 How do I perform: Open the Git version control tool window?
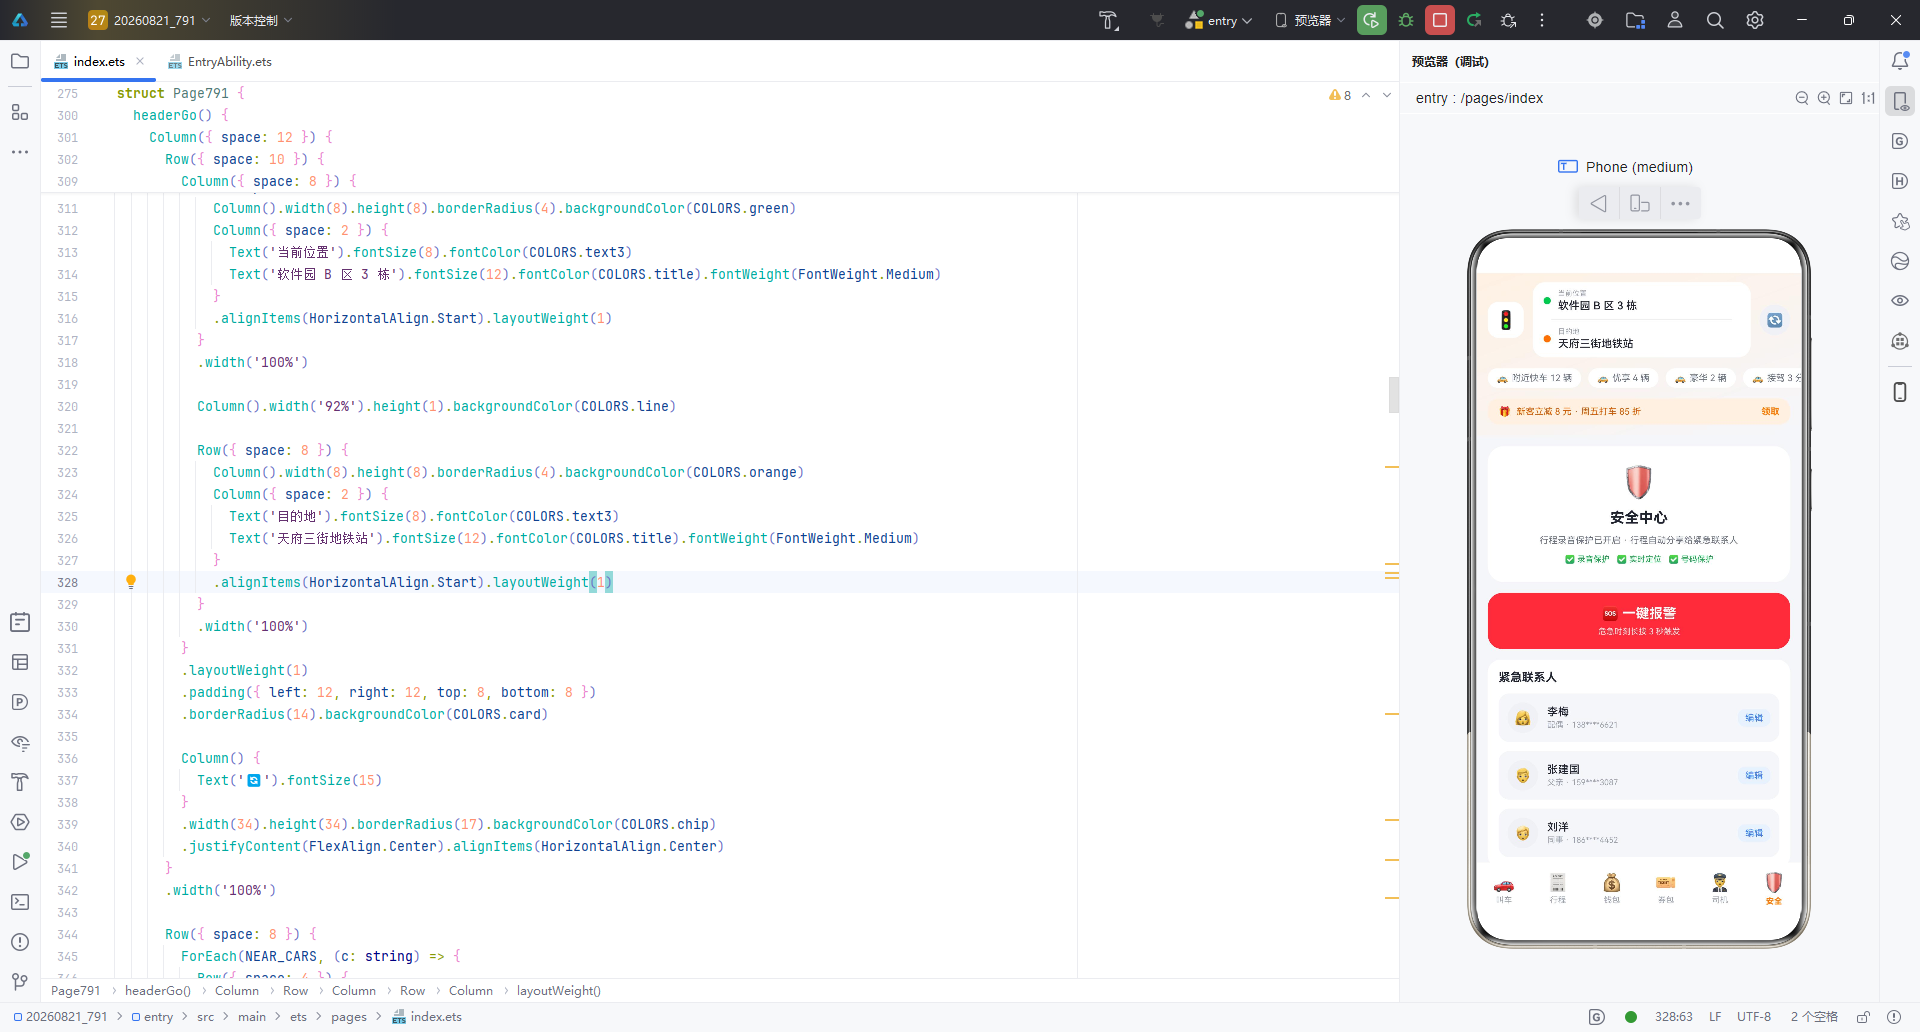(x=20, y=982)
